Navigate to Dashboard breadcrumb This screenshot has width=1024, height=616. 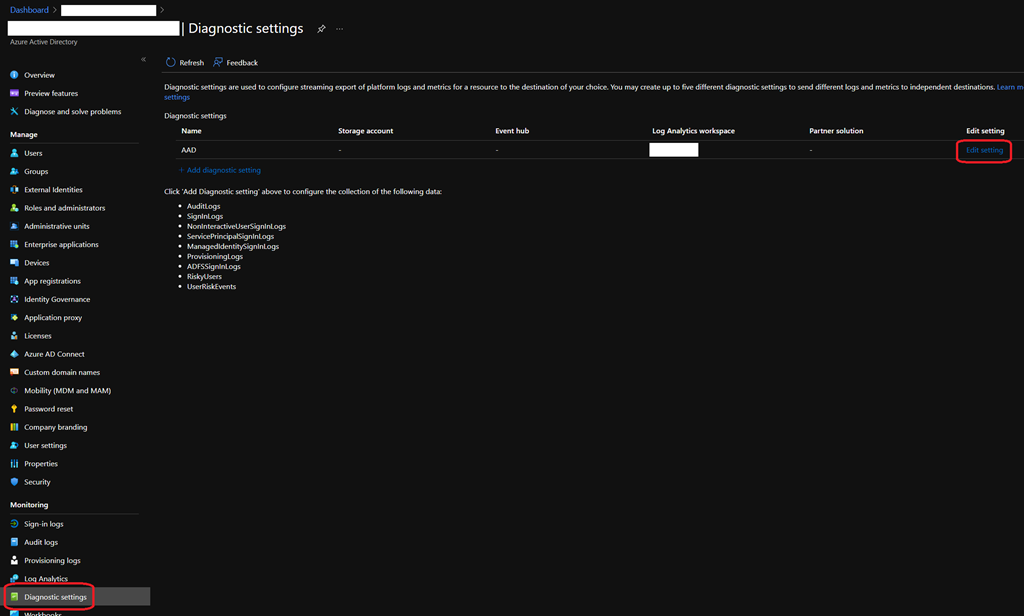[29, 10]
